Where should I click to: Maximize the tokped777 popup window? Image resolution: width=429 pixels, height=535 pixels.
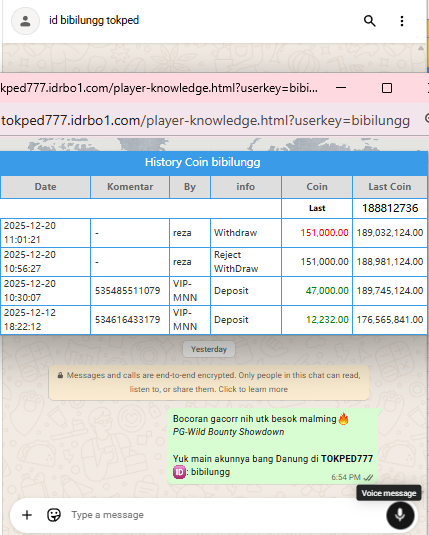[386, 88]
